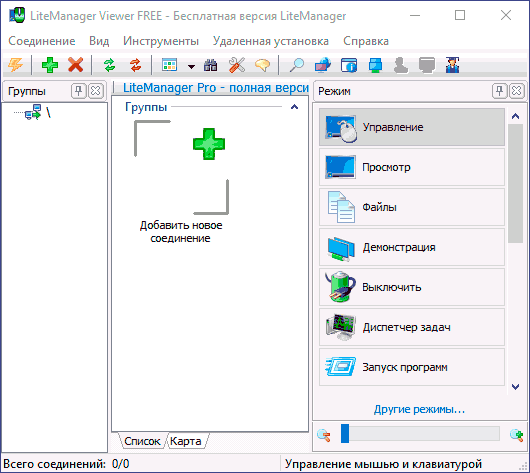Click the large green plus Добавить новое соединение
Image resolution: width=530 pixels, height=473 pixels.
[x=209, y=144]
